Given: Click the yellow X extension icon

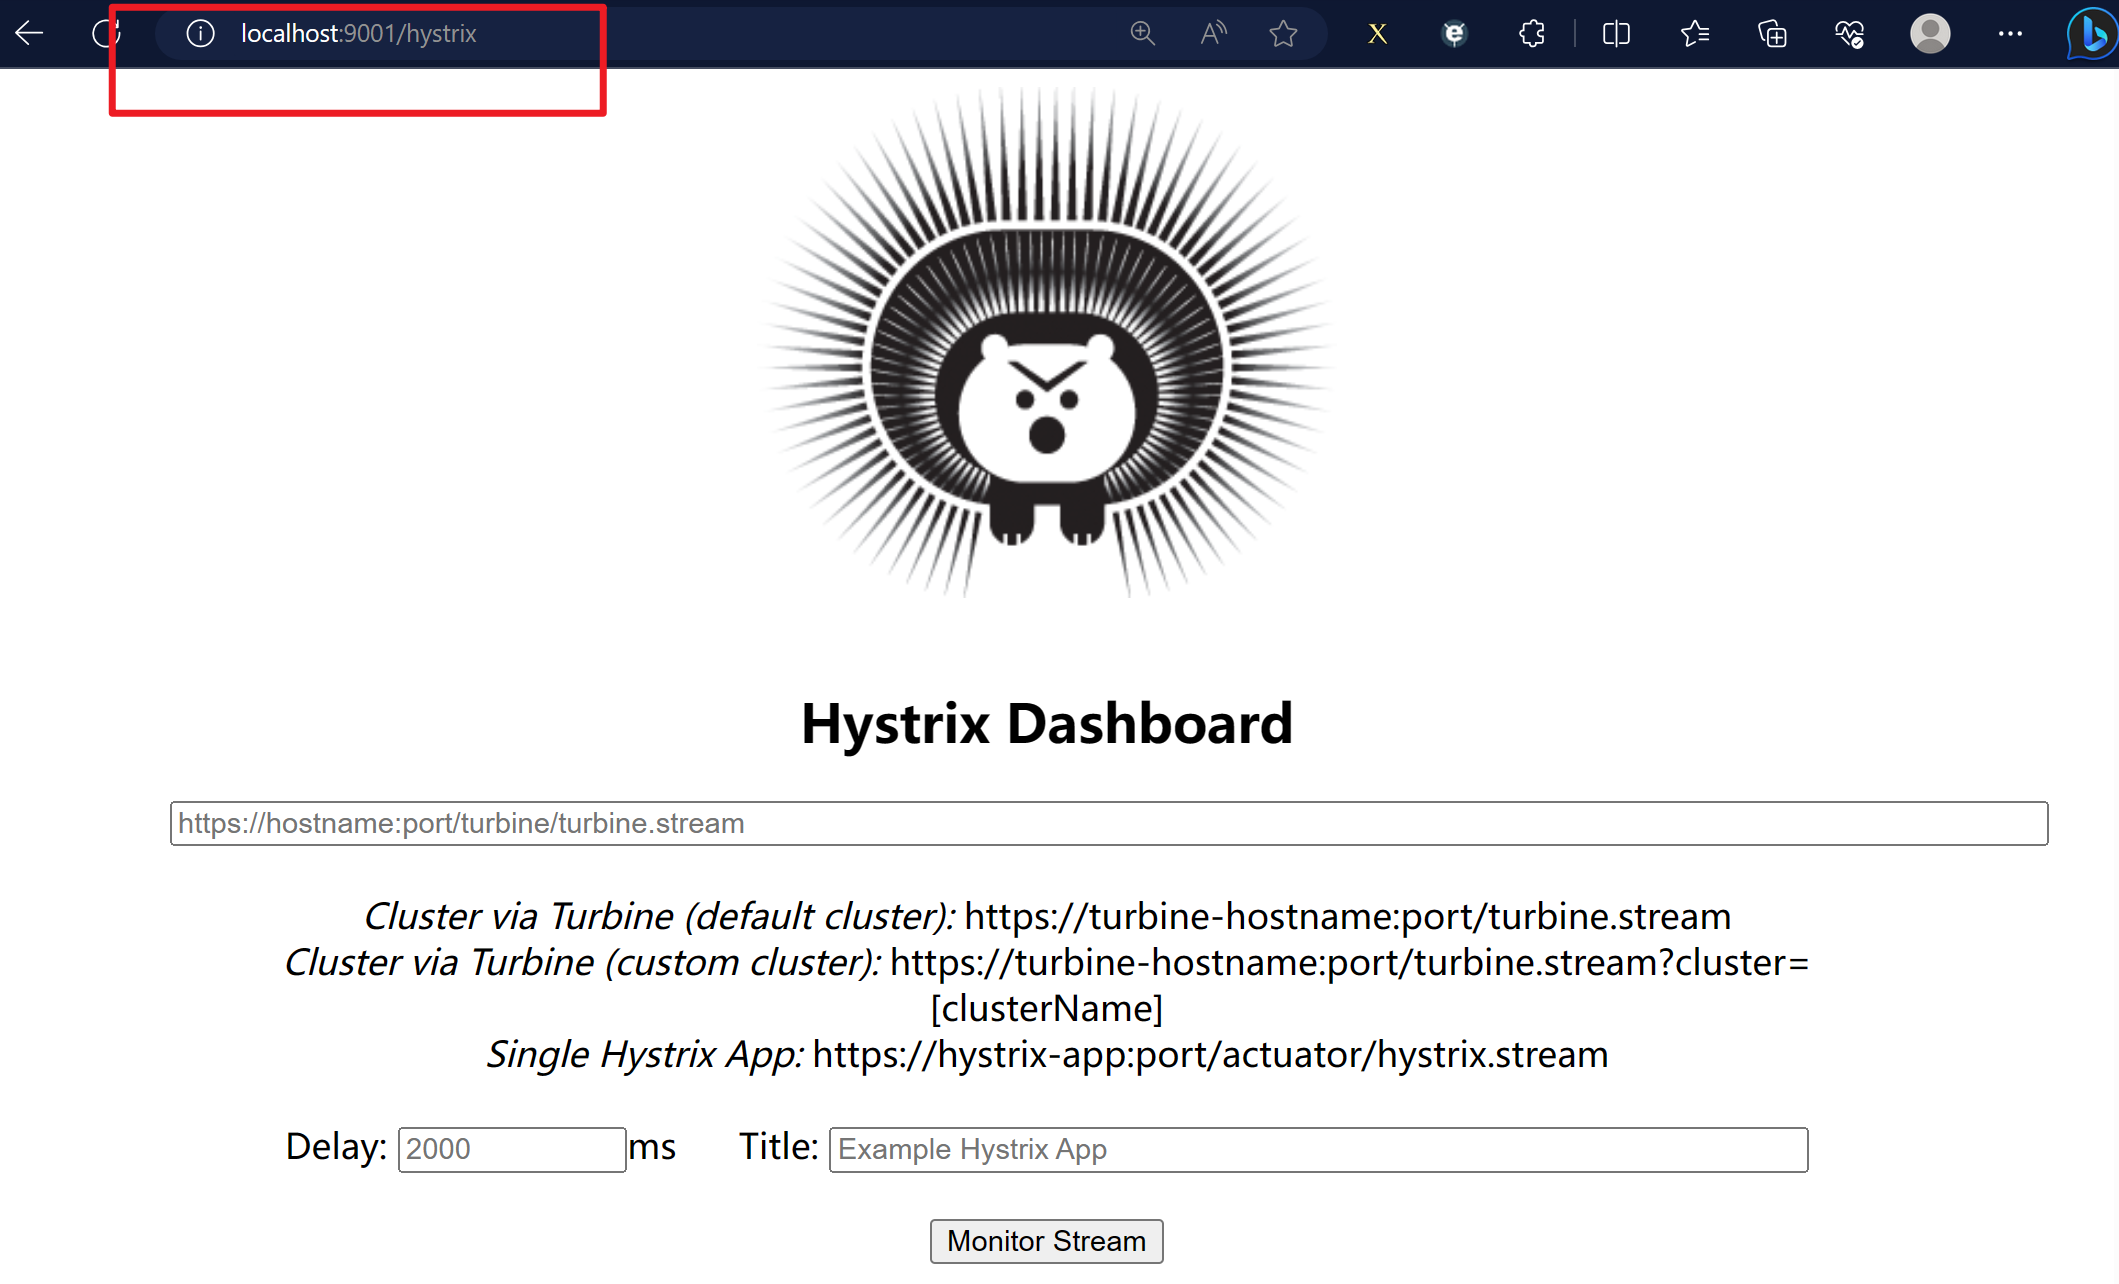Looking at the screenshot, I should 1377,34.
